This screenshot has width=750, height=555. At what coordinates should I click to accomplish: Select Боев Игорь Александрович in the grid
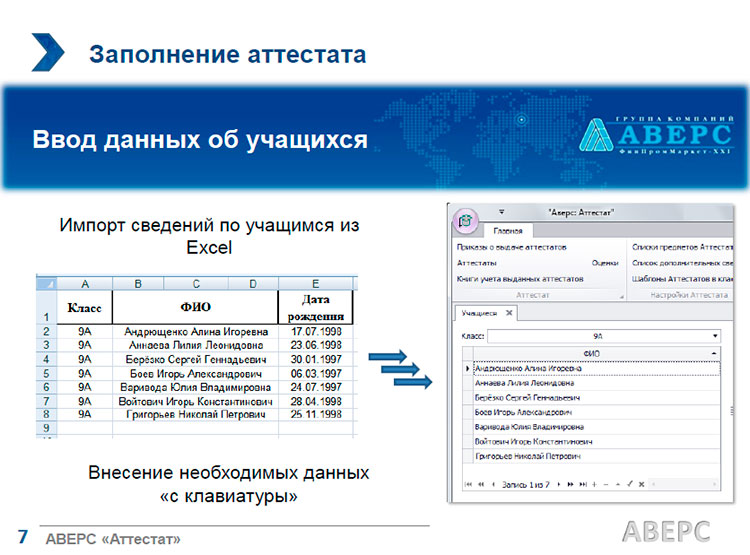tap(596, 412)
